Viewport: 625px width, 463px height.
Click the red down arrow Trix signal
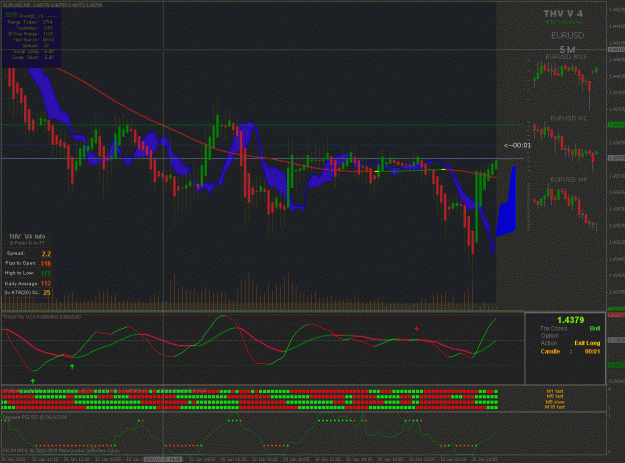click(x=417, y=329)
